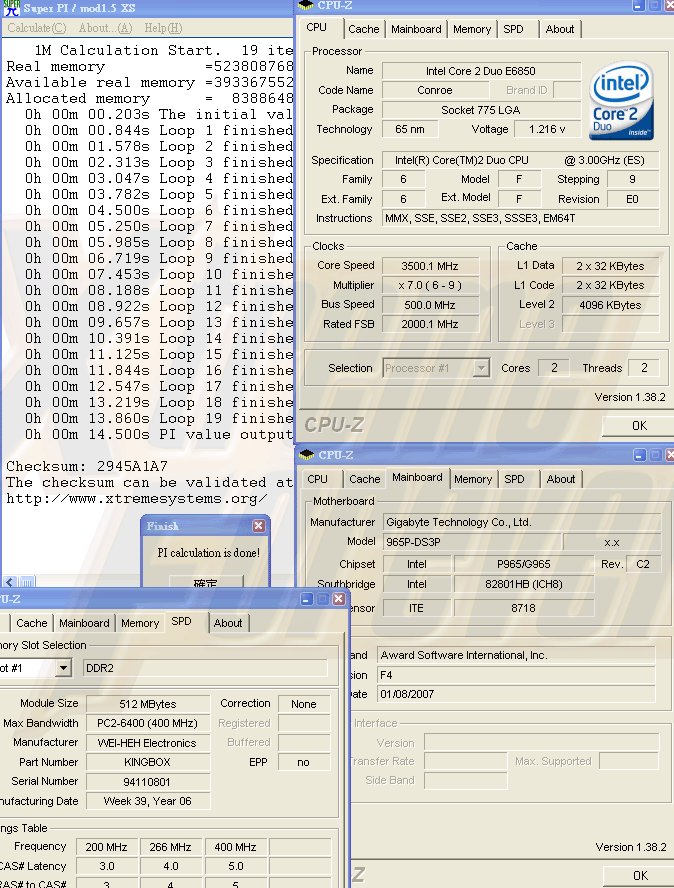This screenshot has width=674, height=888.
Task: Click OK in the top CPU-Z window
Action: click(639, 425)
